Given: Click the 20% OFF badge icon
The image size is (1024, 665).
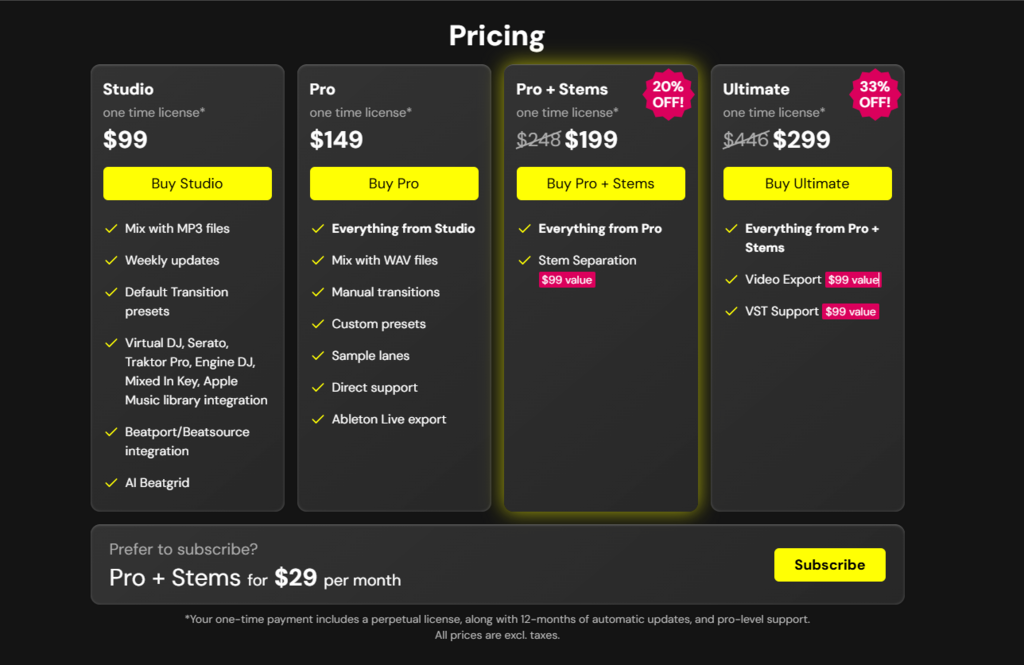Looking at the screenshot, I should coord(668,95).
